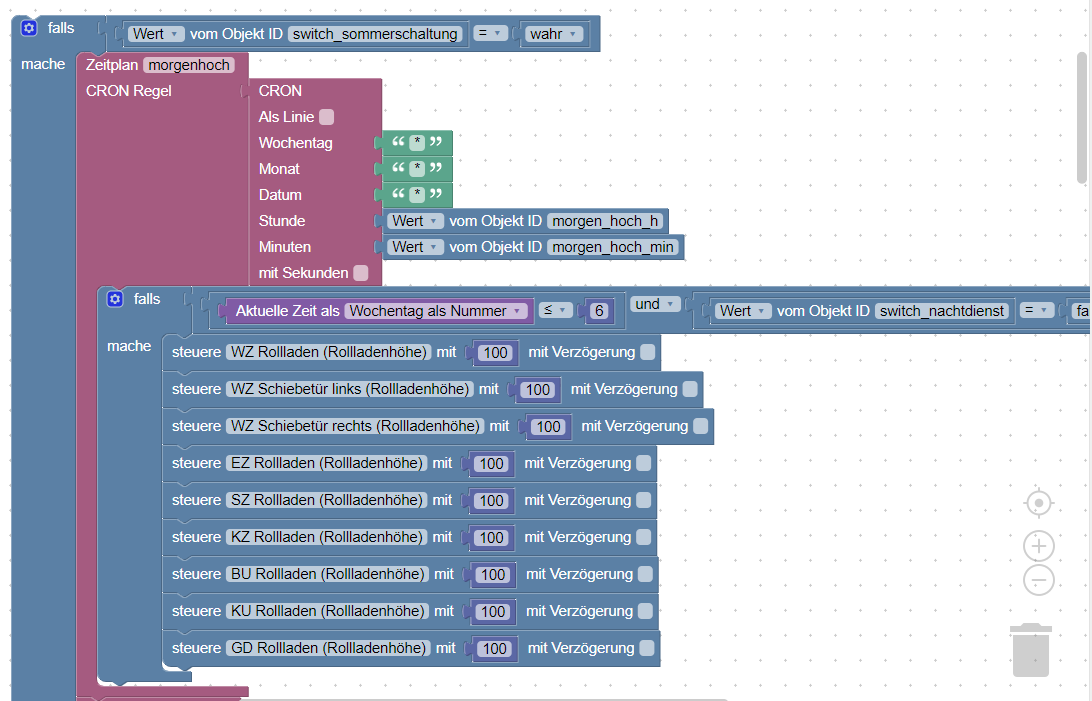Select object WZ Rollladen (Rollladenhöhe)
This screenshot has width=1092, height=701.
coord(329,352)
